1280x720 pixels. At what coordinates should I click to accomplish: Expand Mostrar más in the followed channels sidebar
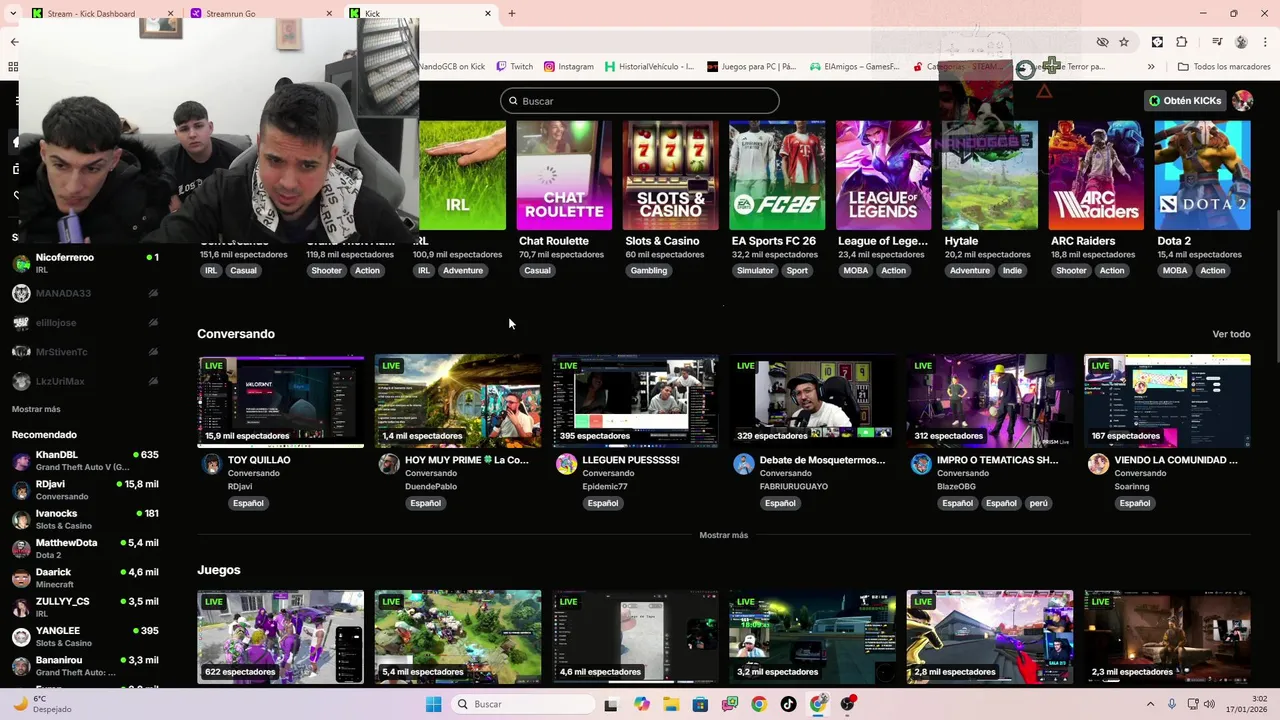(36, 409)
